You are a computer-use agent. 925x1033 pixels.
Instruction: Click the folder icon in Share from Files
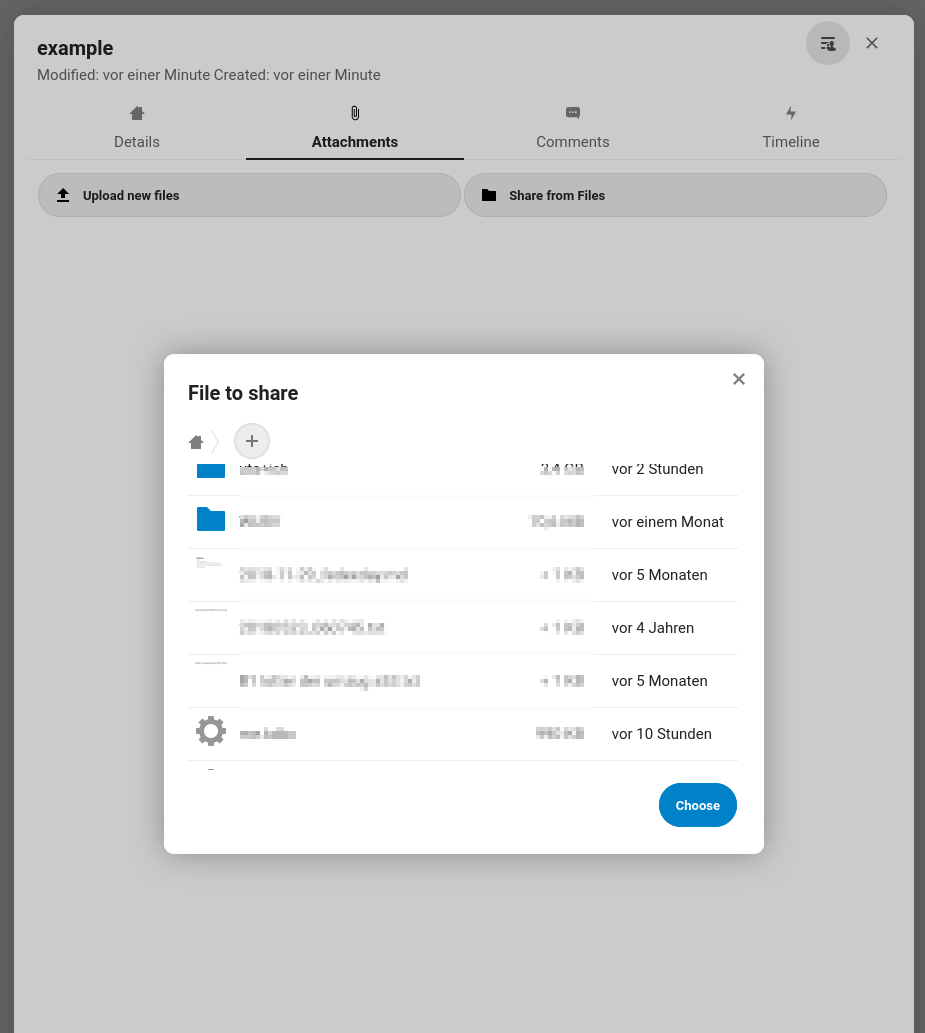point(489,195)
